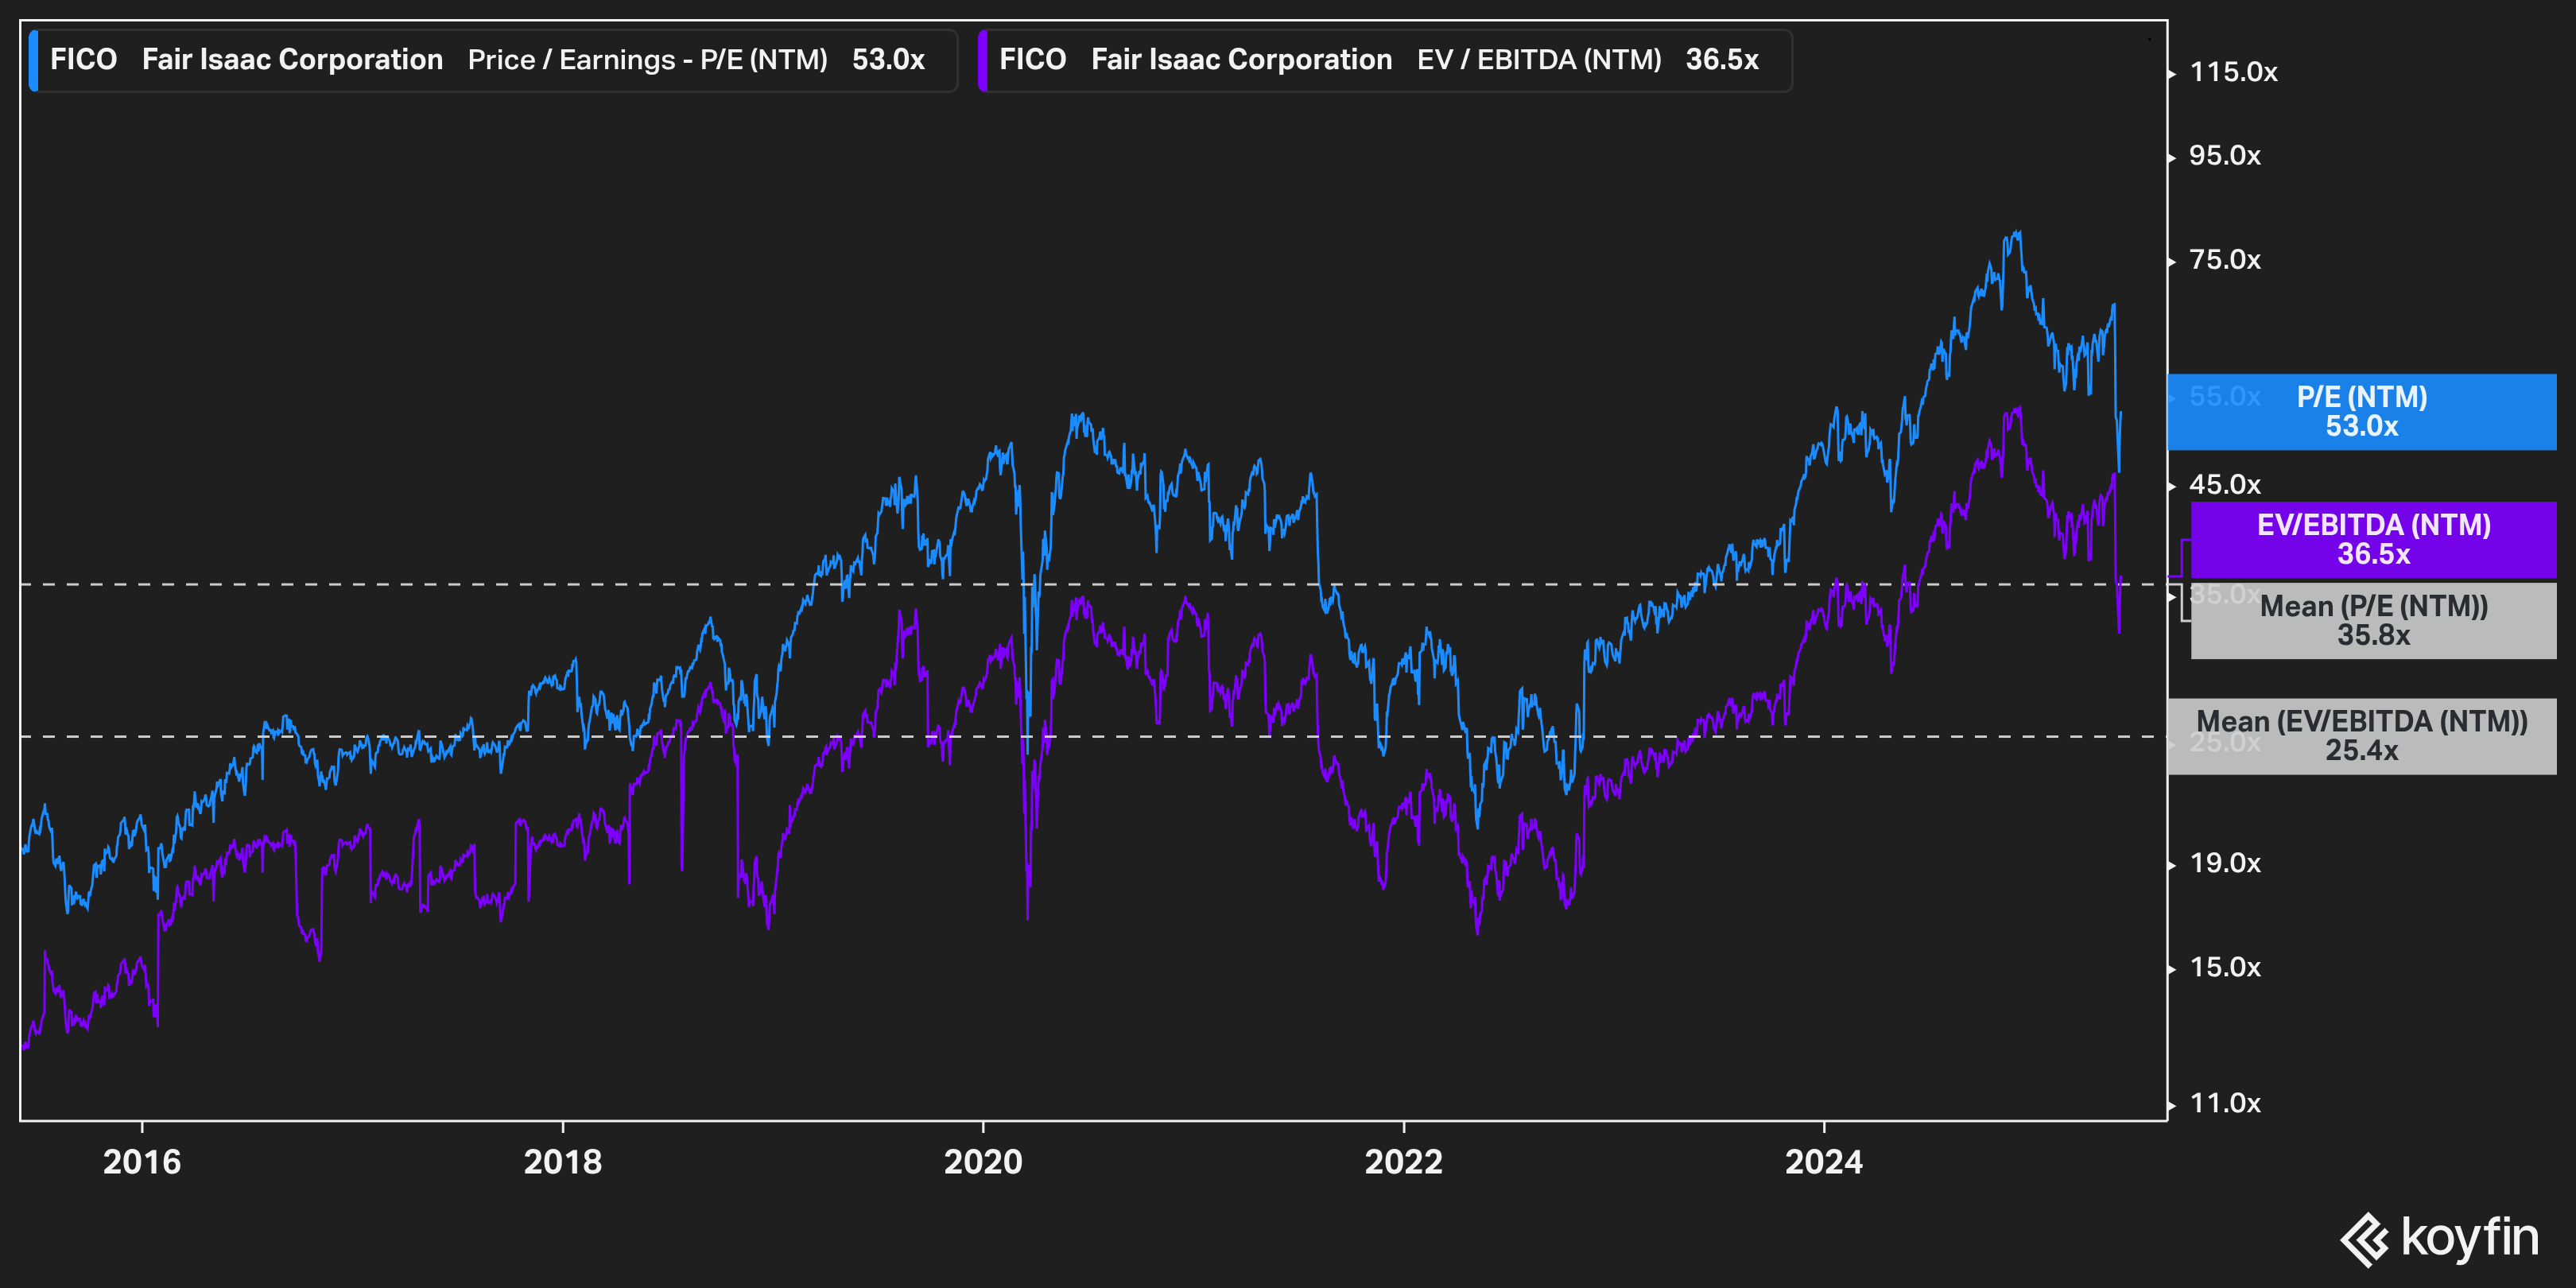Screen dimensions: 2576x1288
Task: Click the 2016 x-axis label
Action: pyautogui.click(x=142, y=1162)
